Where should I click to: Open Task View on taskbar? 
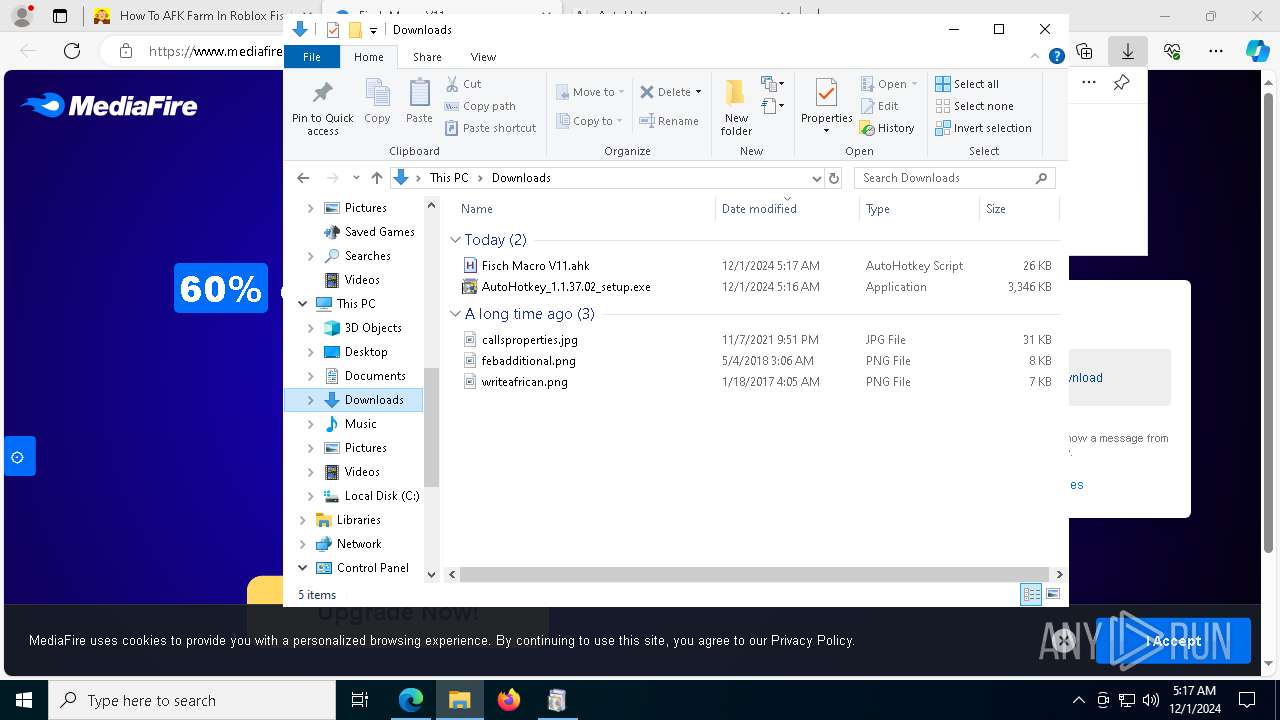click(361, 700)
